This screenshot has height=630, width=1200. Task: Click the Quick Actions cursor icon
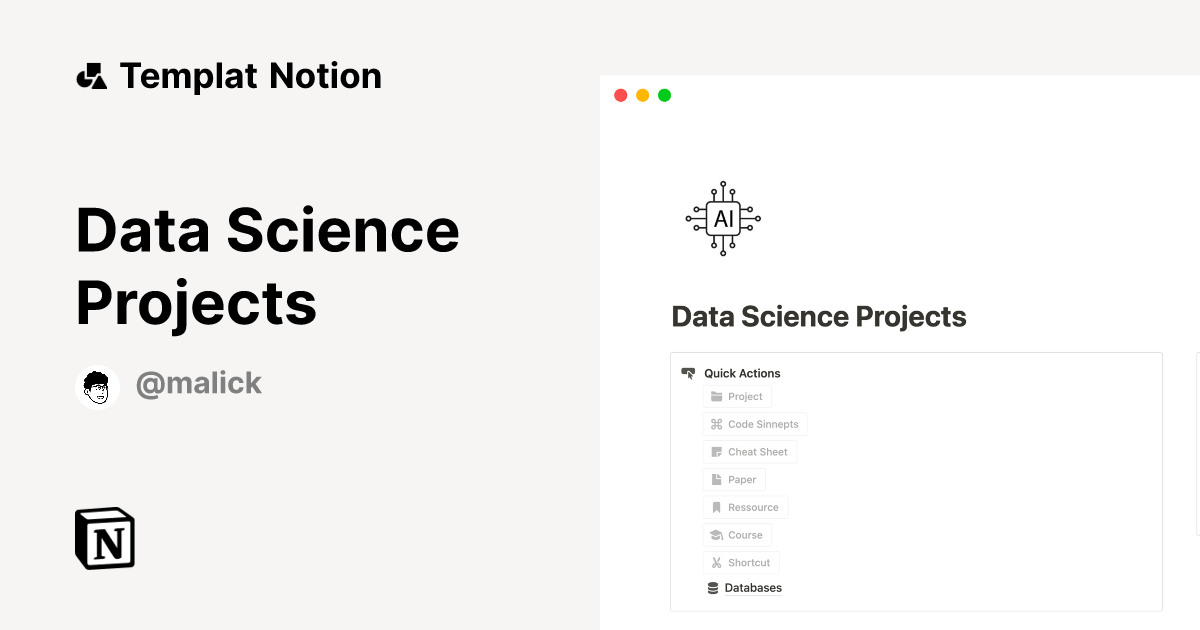point(687,372)
